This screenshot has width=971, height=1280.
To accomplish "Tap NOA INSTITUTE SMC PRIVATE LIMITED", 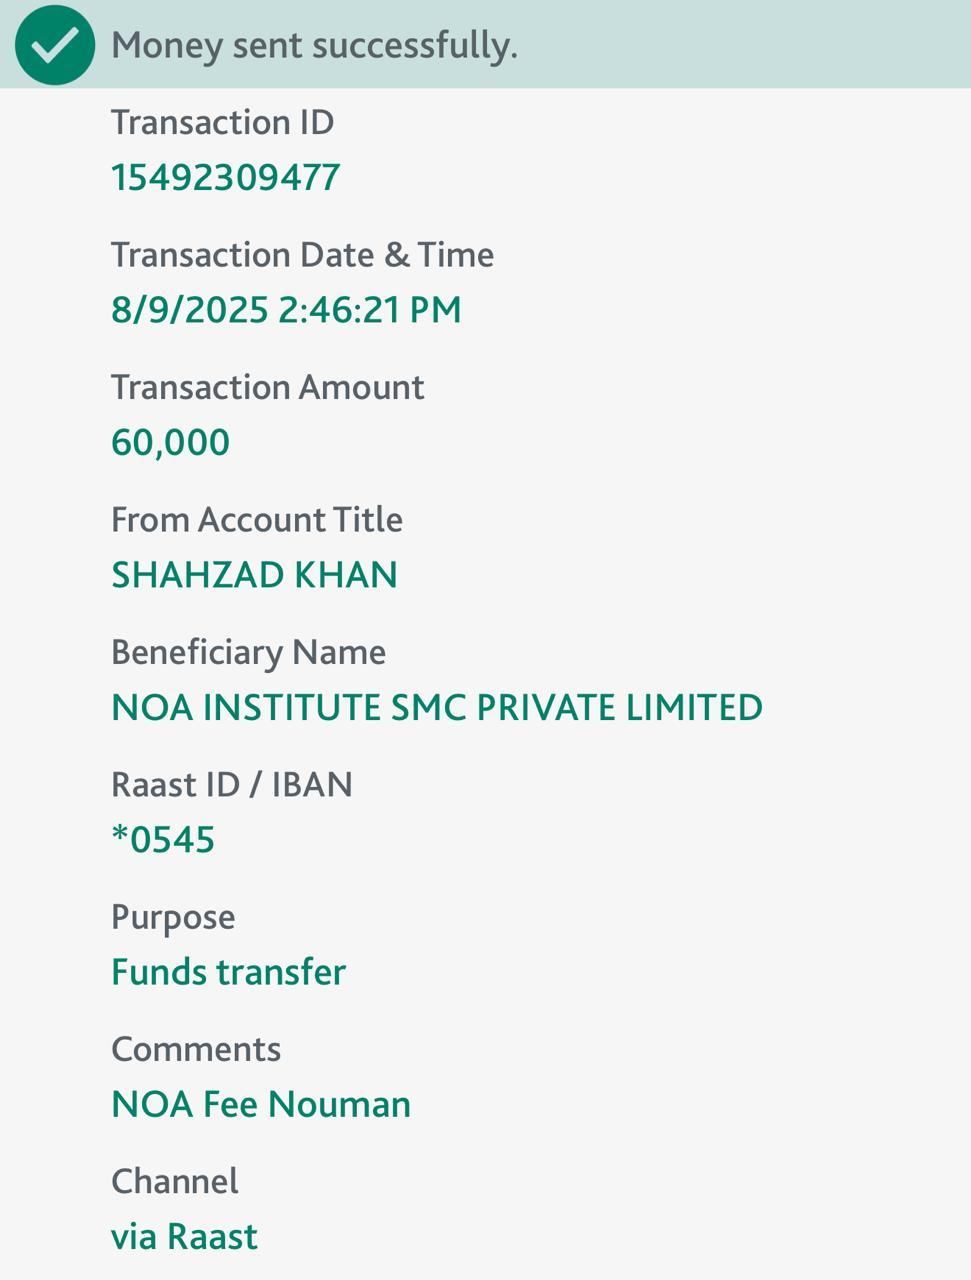I will pyautogui.click(x=437, y=707).
